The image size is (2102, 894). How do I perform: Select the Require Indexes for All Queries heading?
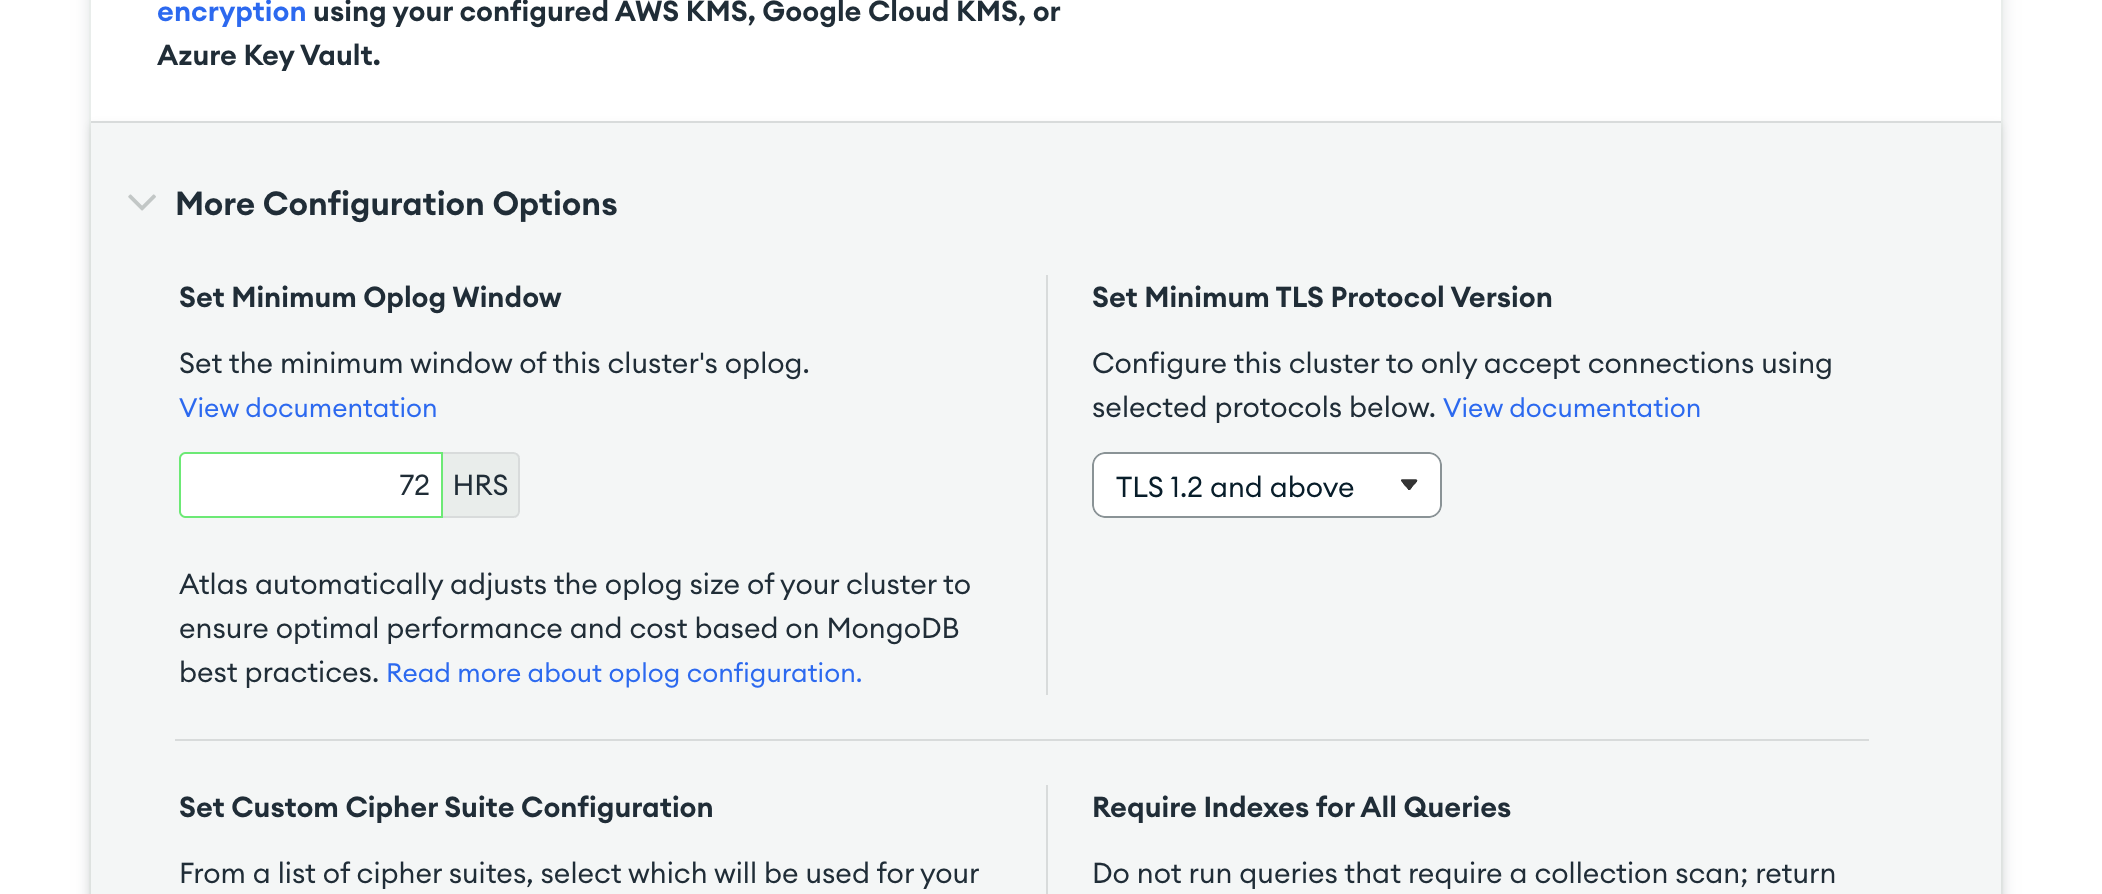point(1301,807)
